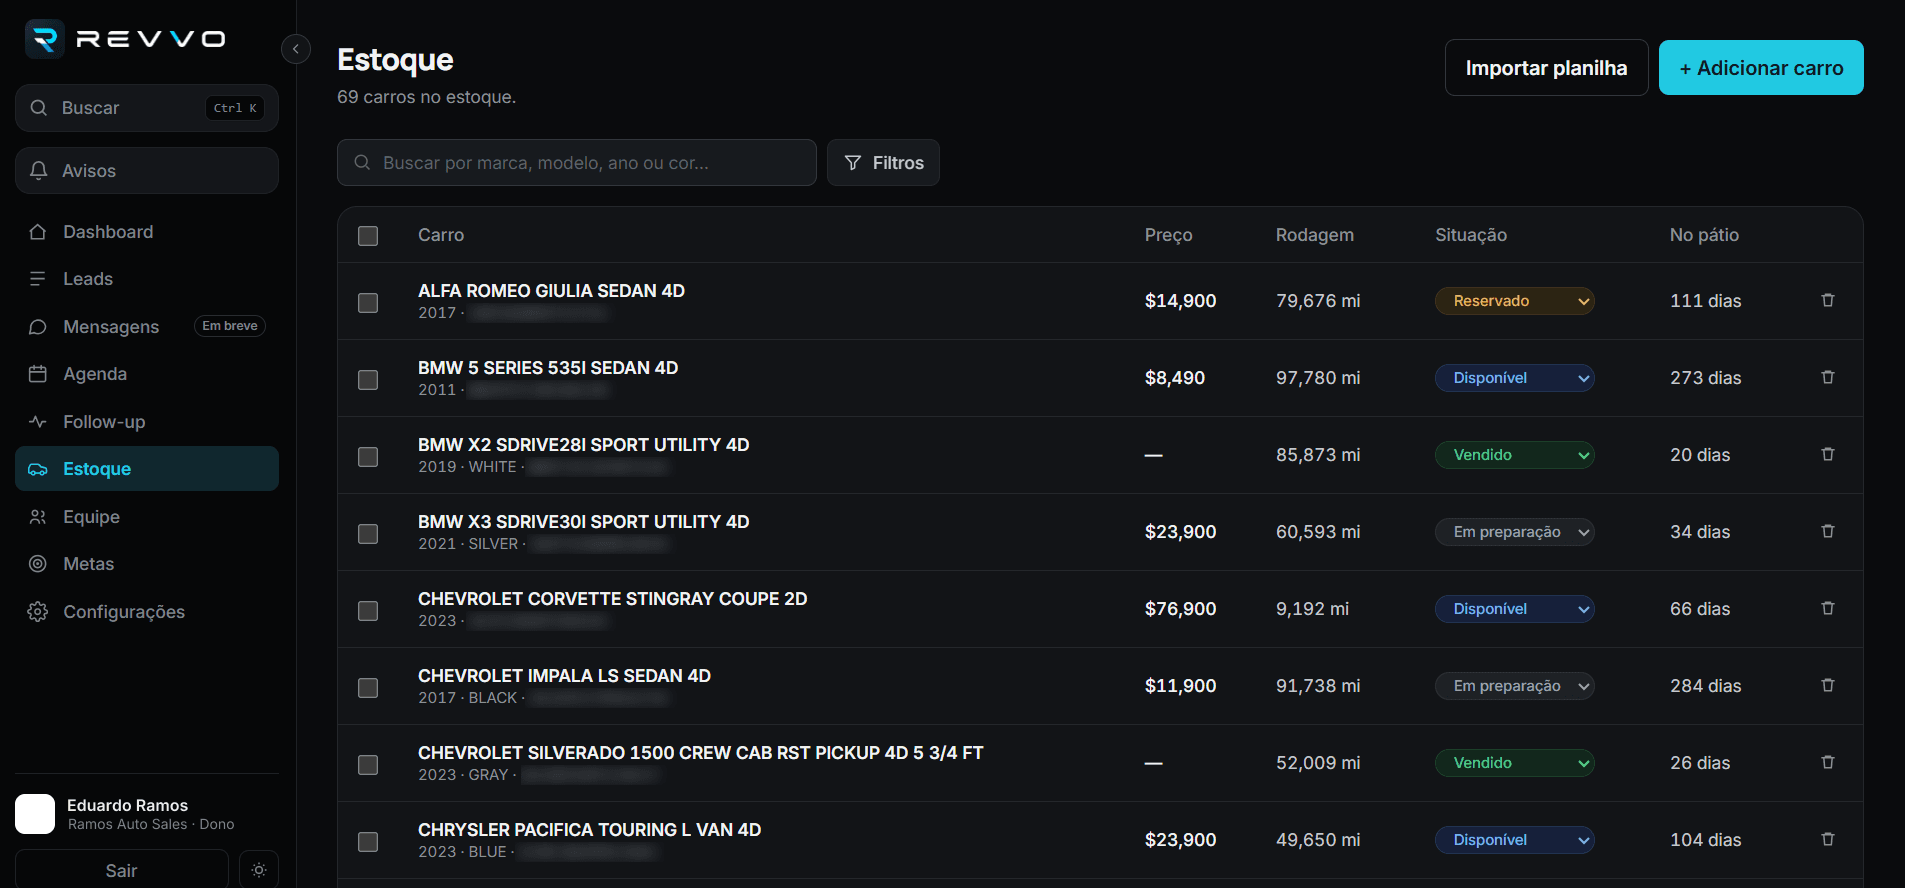1905x888 pixels.
Task: Click the Dashboard home icon
Action: coord(38,232)
